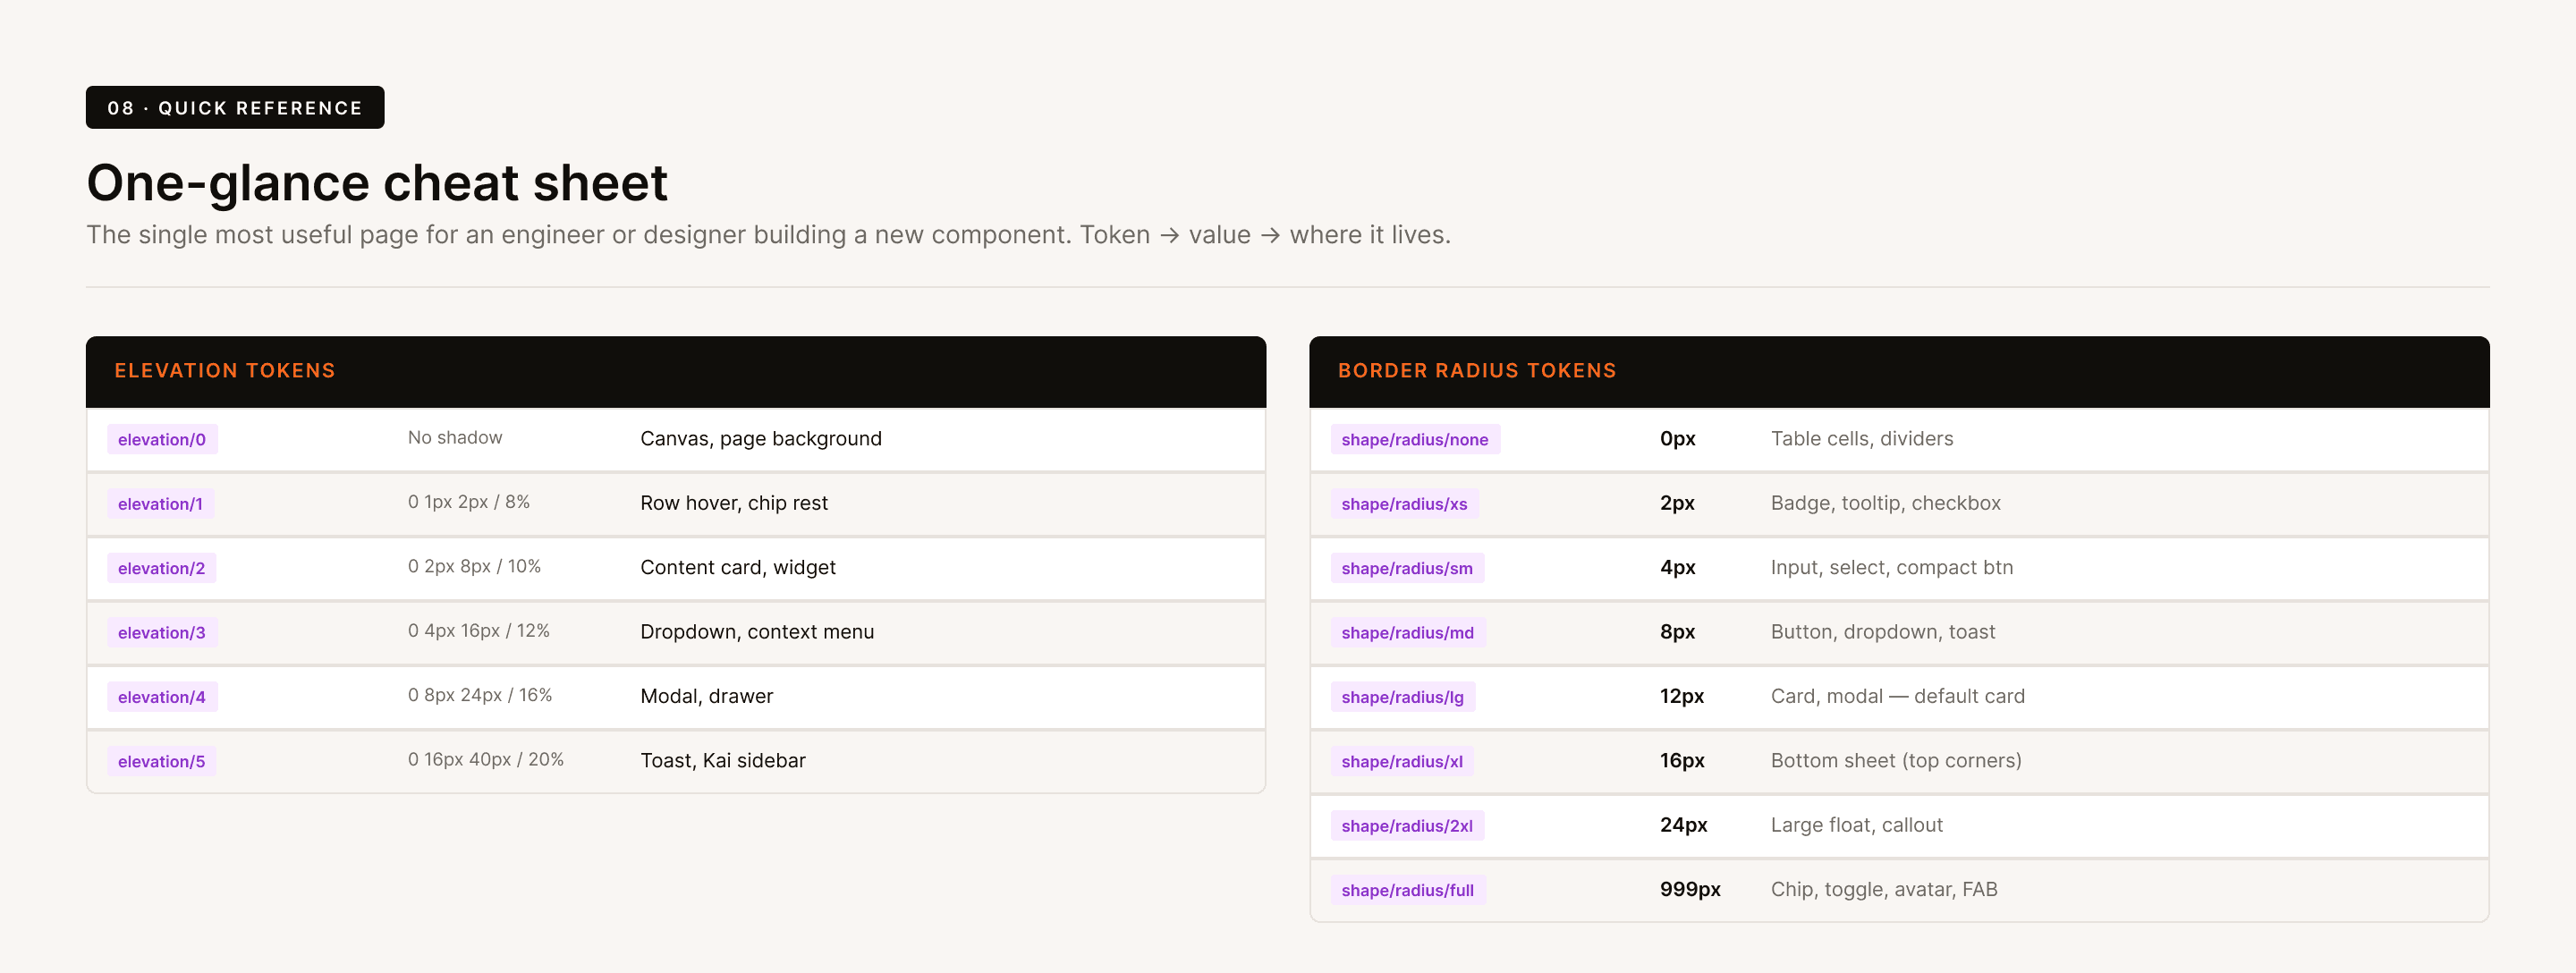Select the shape/radius/lg token chip
This screenshot has height=973, width=2576.
coord(1402,696)
